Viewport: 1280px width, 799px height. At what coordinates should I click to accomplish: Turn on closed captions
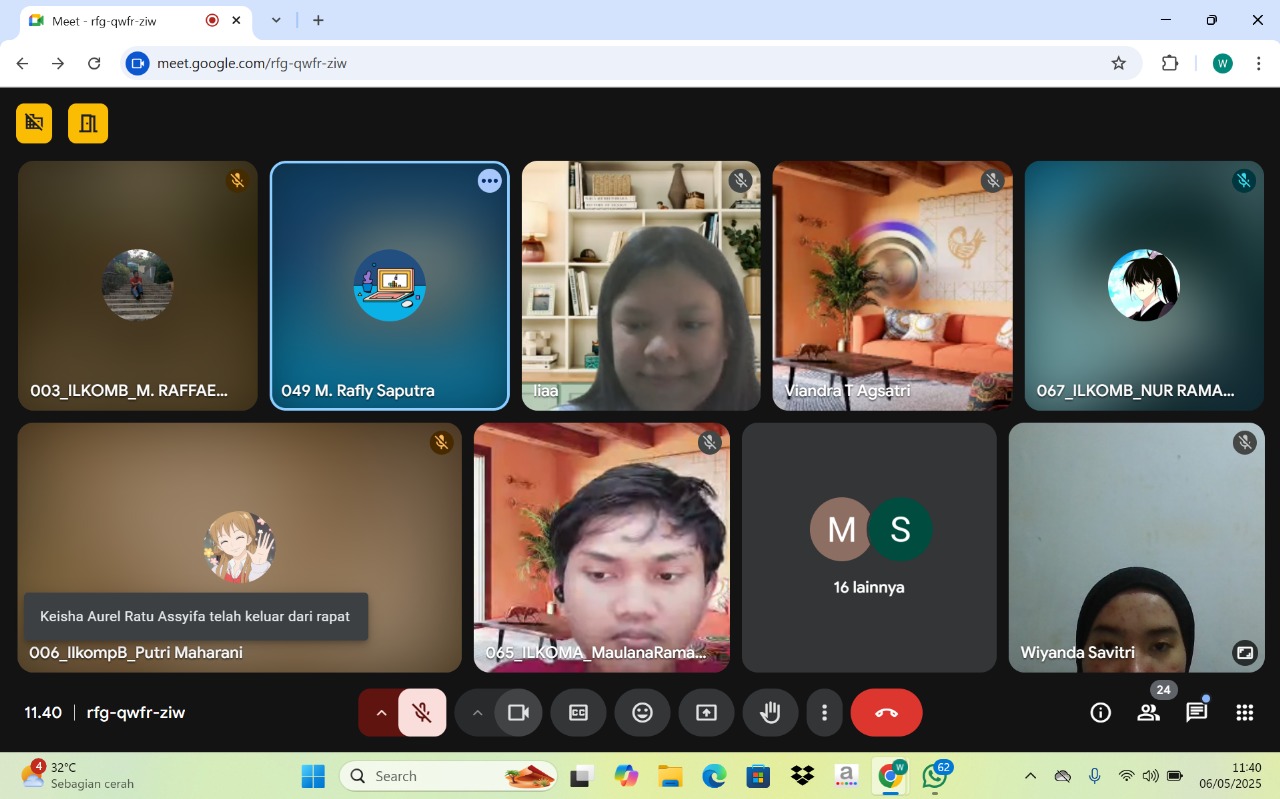pos(578,713)
